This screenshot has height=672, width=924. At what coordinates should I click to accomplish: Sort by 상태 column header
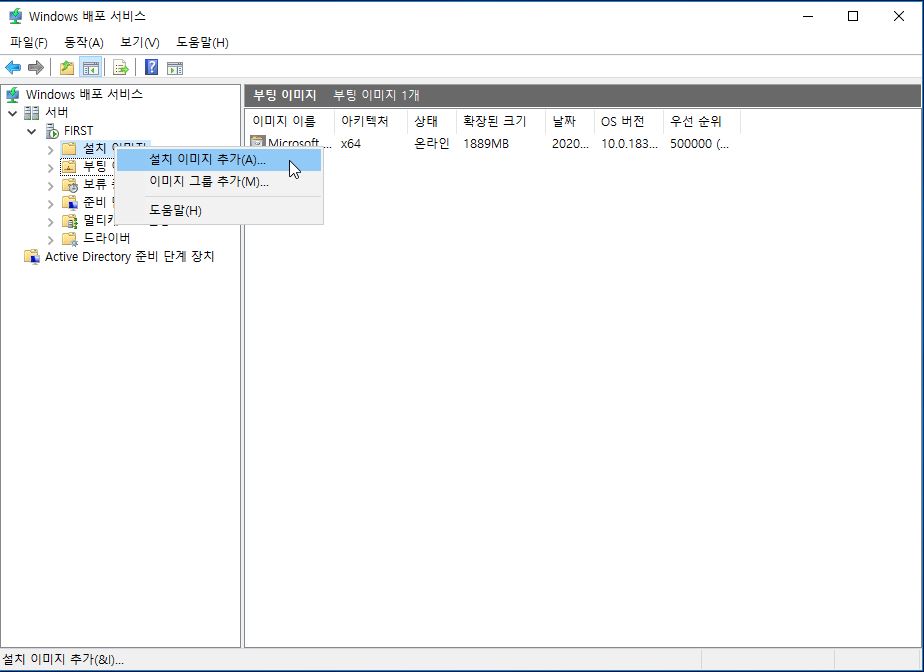pyautogui.click(x=432, y=121)
